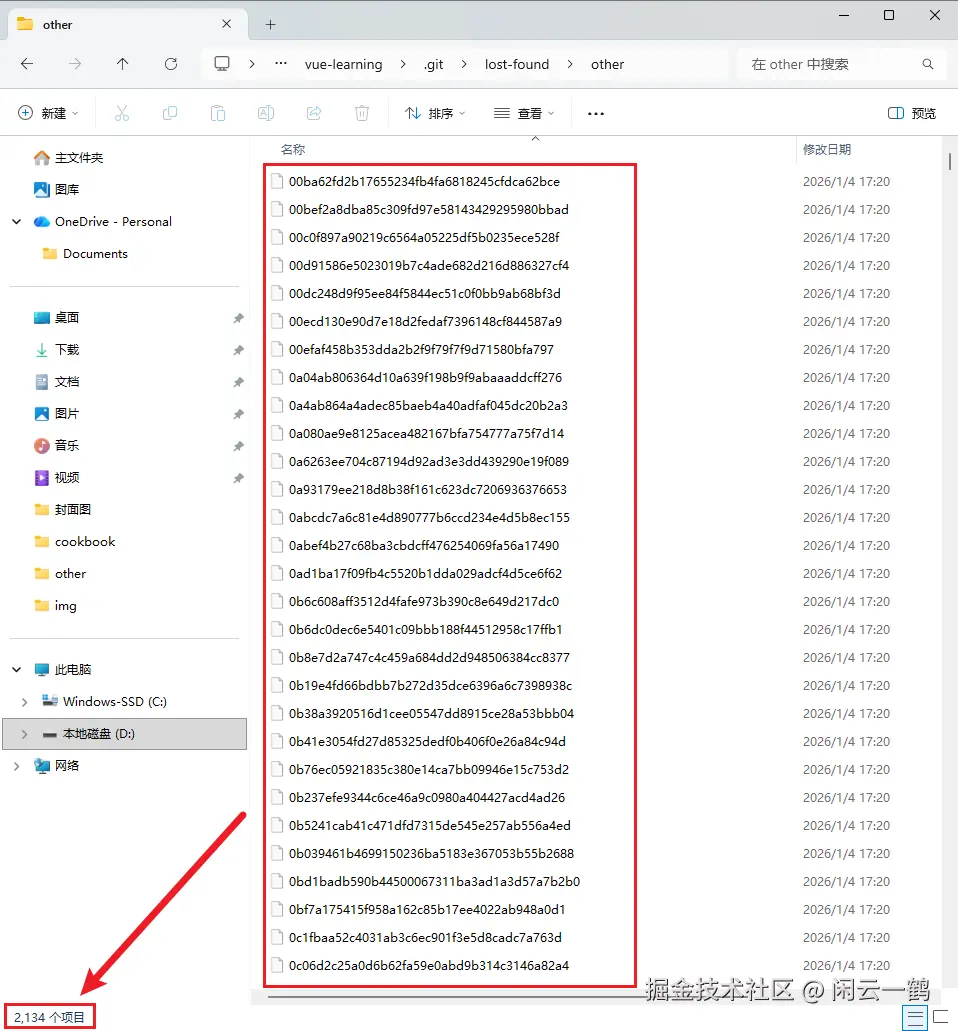Screen dimensions: 958x1031
Task: Click the forward navigation arrow
Action: [75, 64]
